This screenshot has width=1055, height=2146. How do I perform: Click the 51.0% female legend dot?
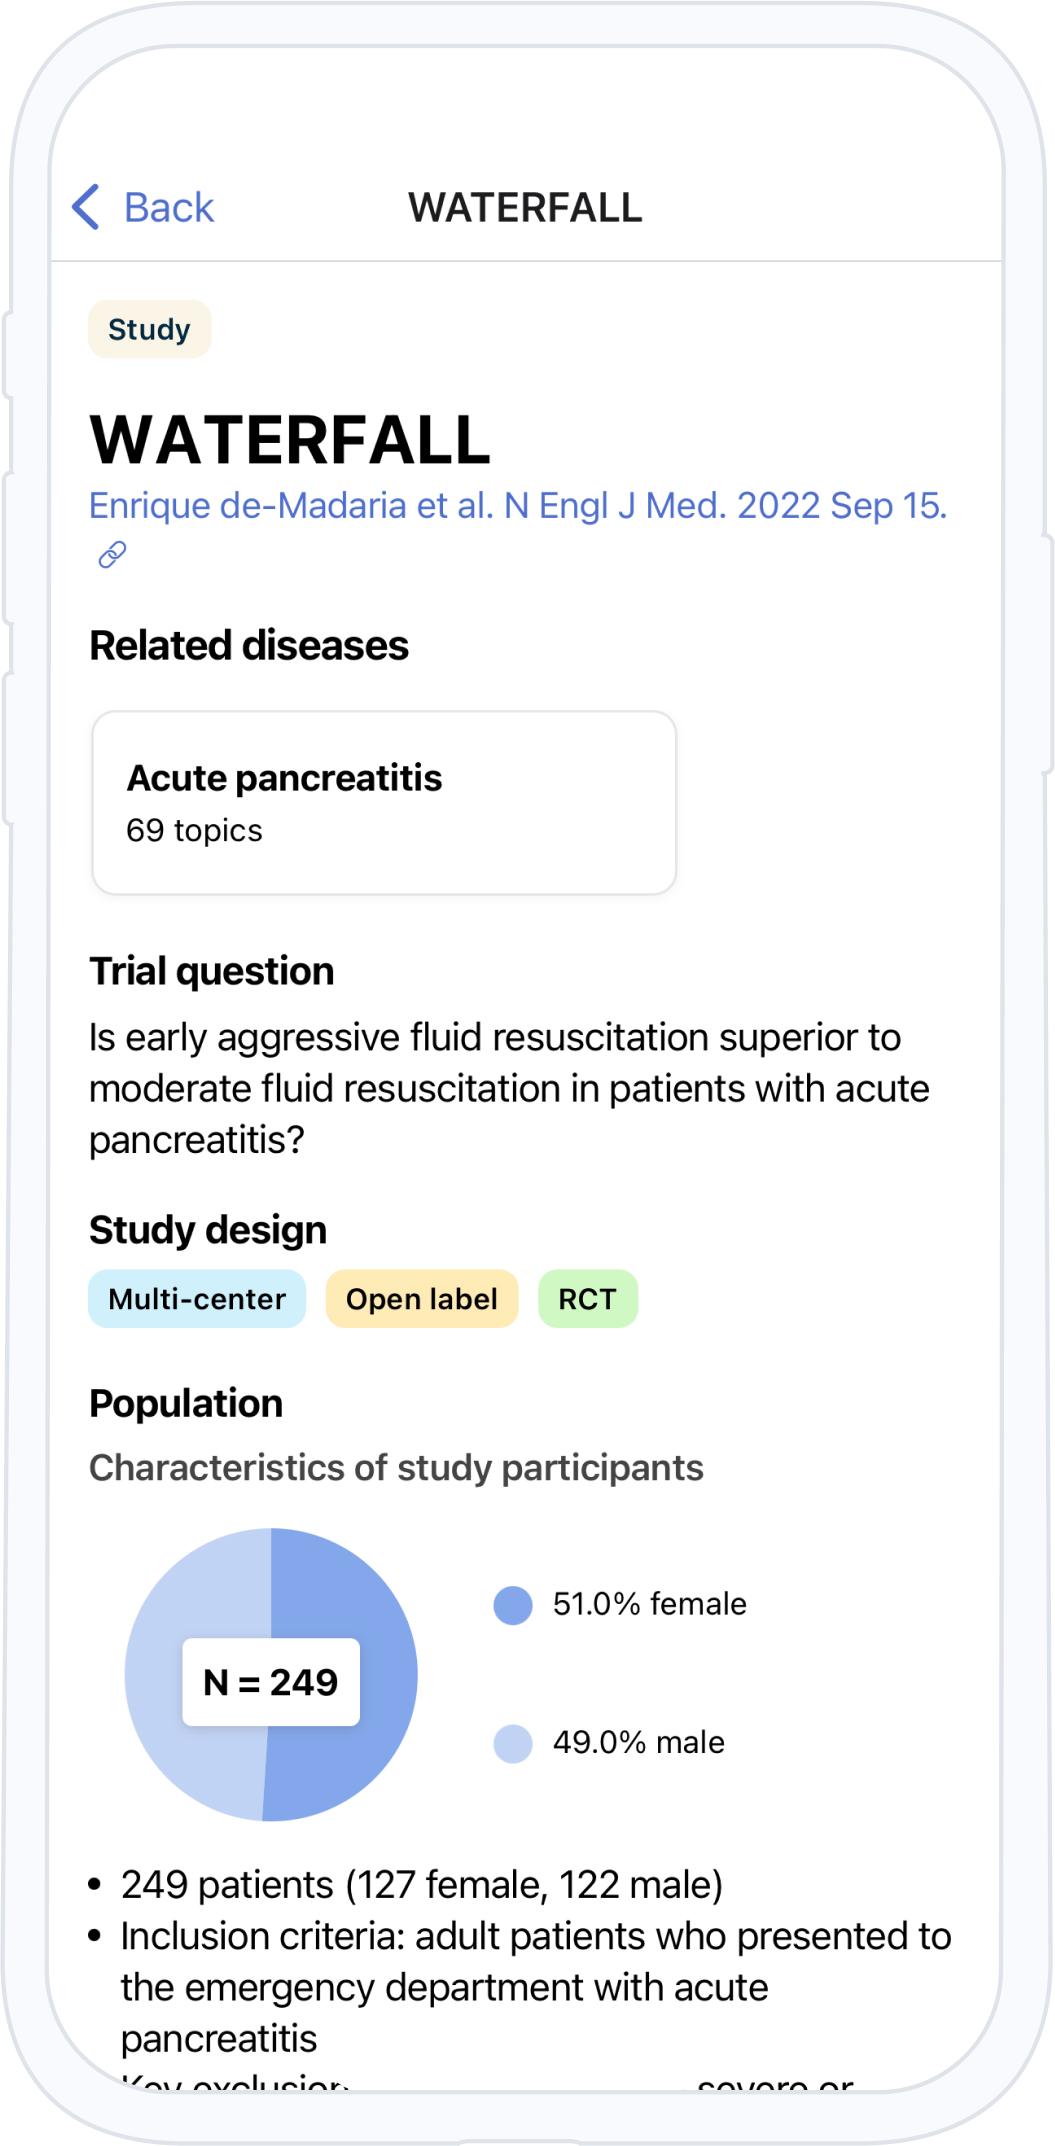[x=513, y=1605]
